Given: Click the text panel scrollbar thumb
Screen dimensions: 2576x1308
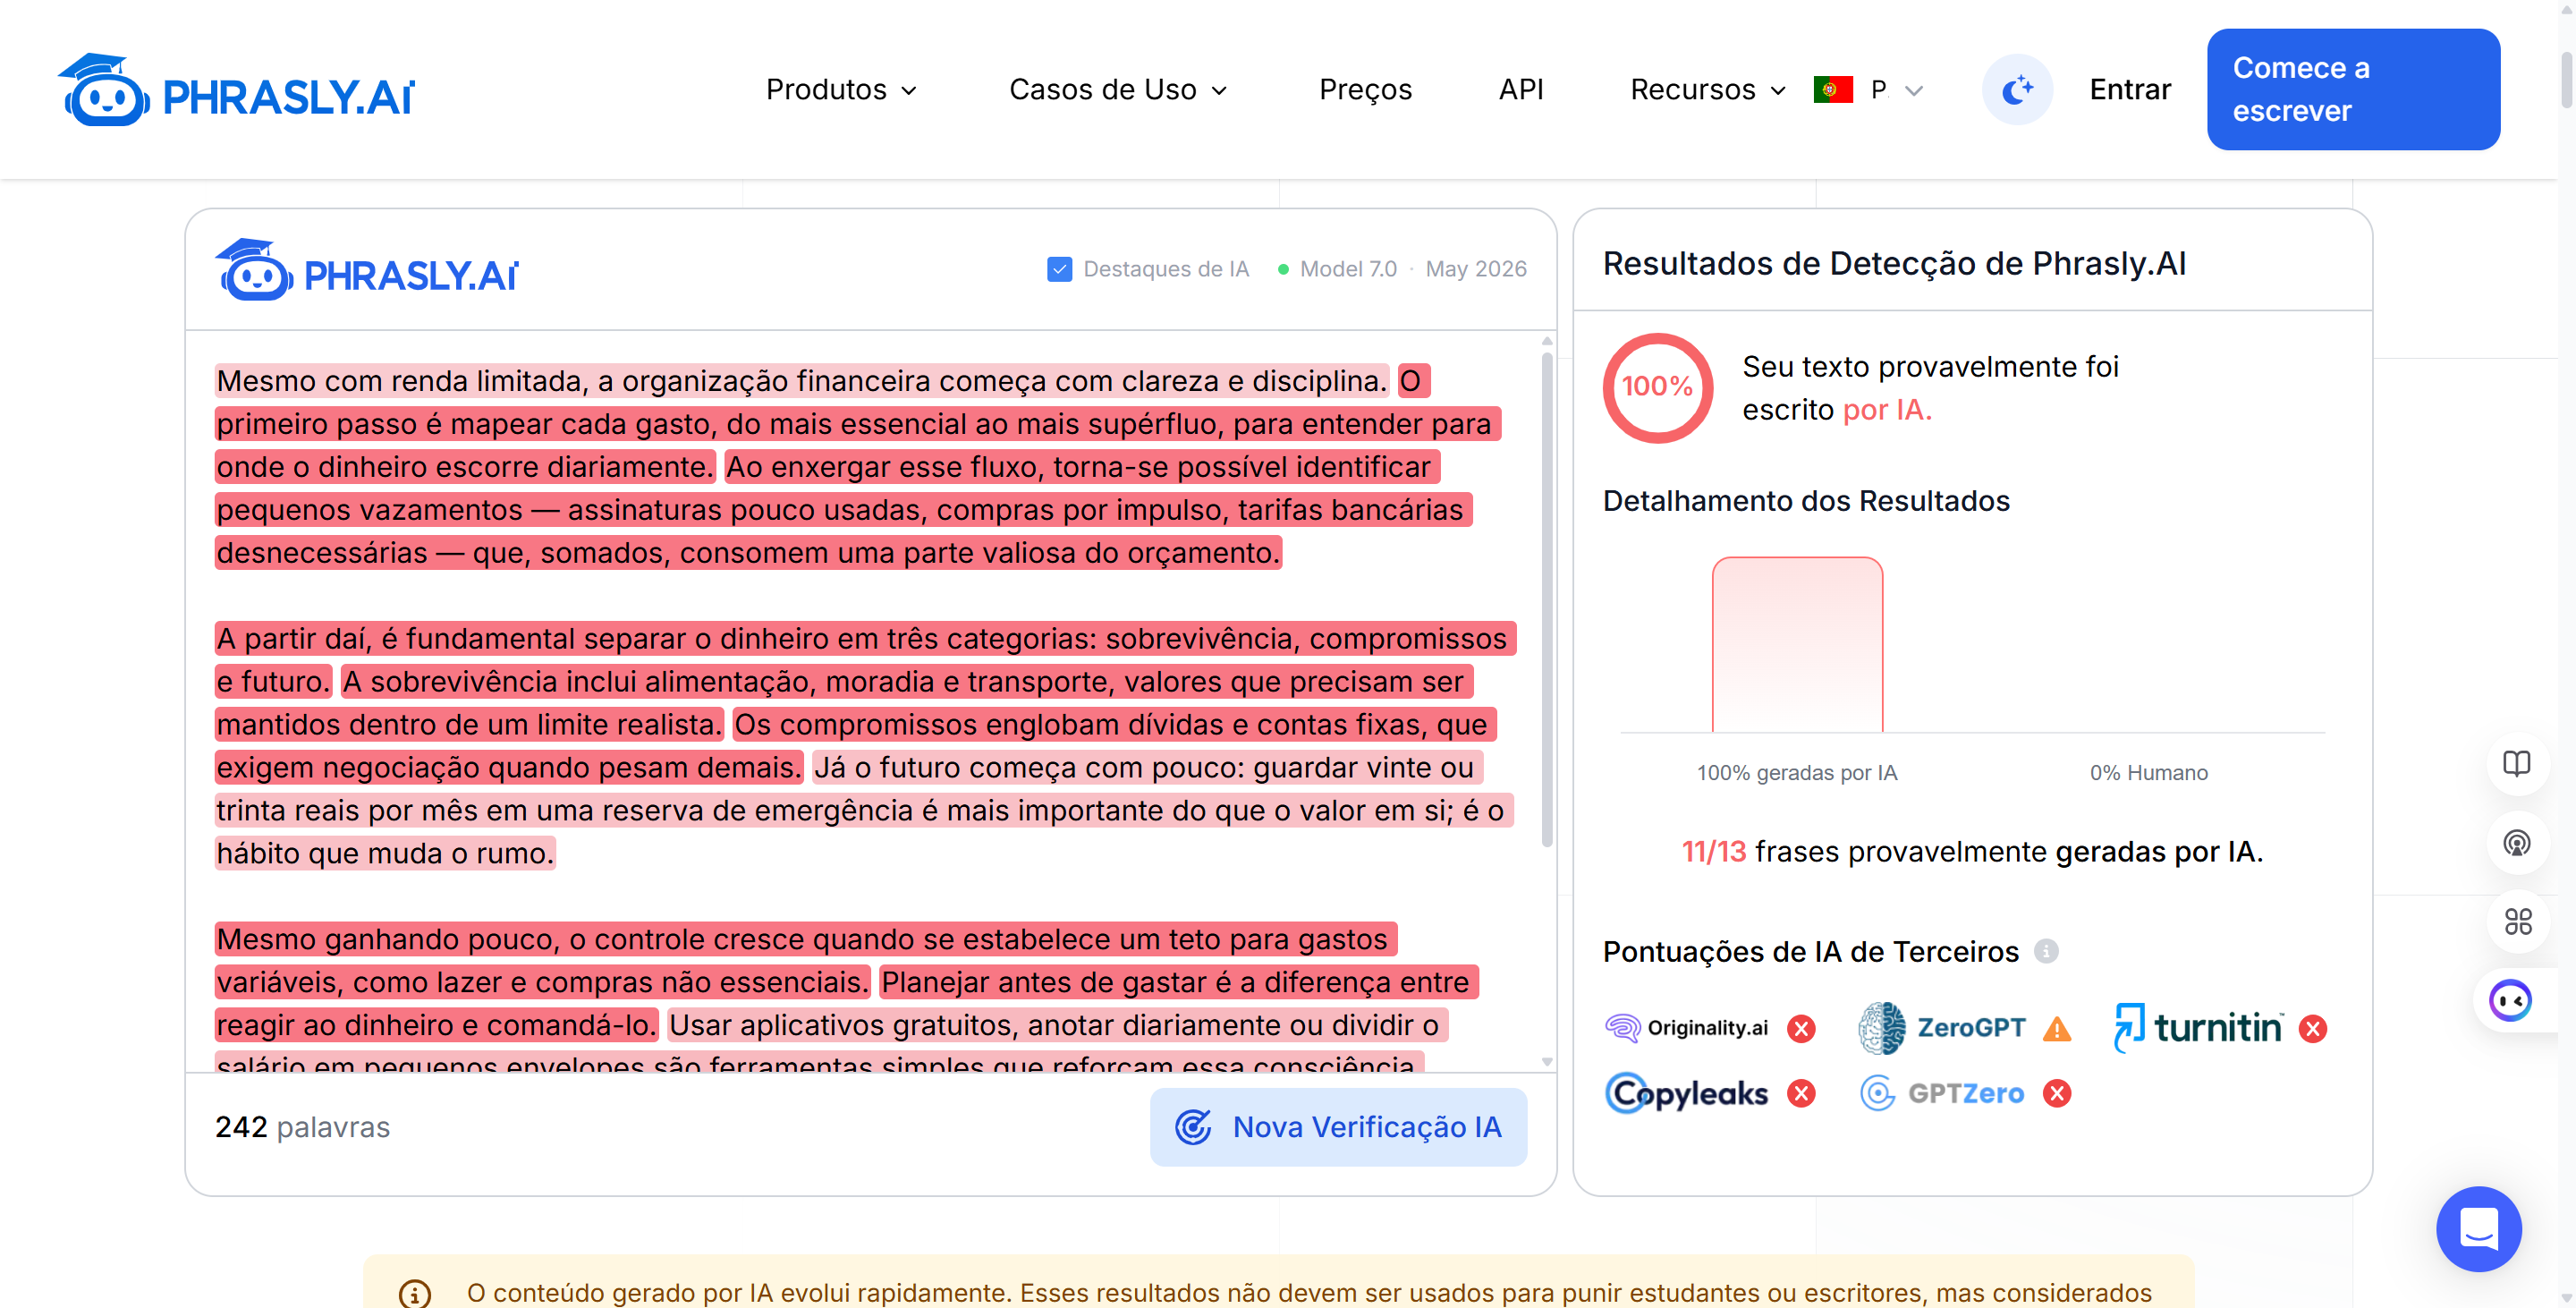Looking at the screenshot, I should coord(1546,600).
